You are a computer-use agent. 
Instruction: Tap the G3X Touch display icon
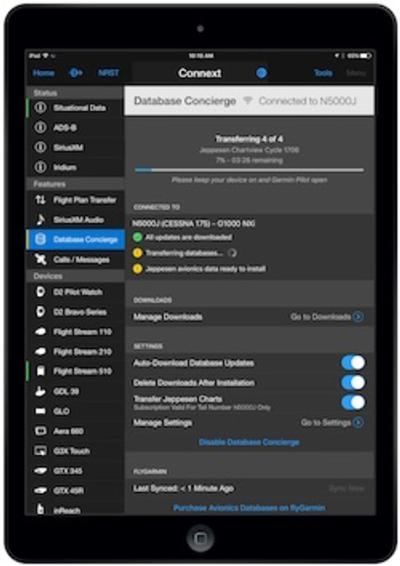[x=40, y=451]
